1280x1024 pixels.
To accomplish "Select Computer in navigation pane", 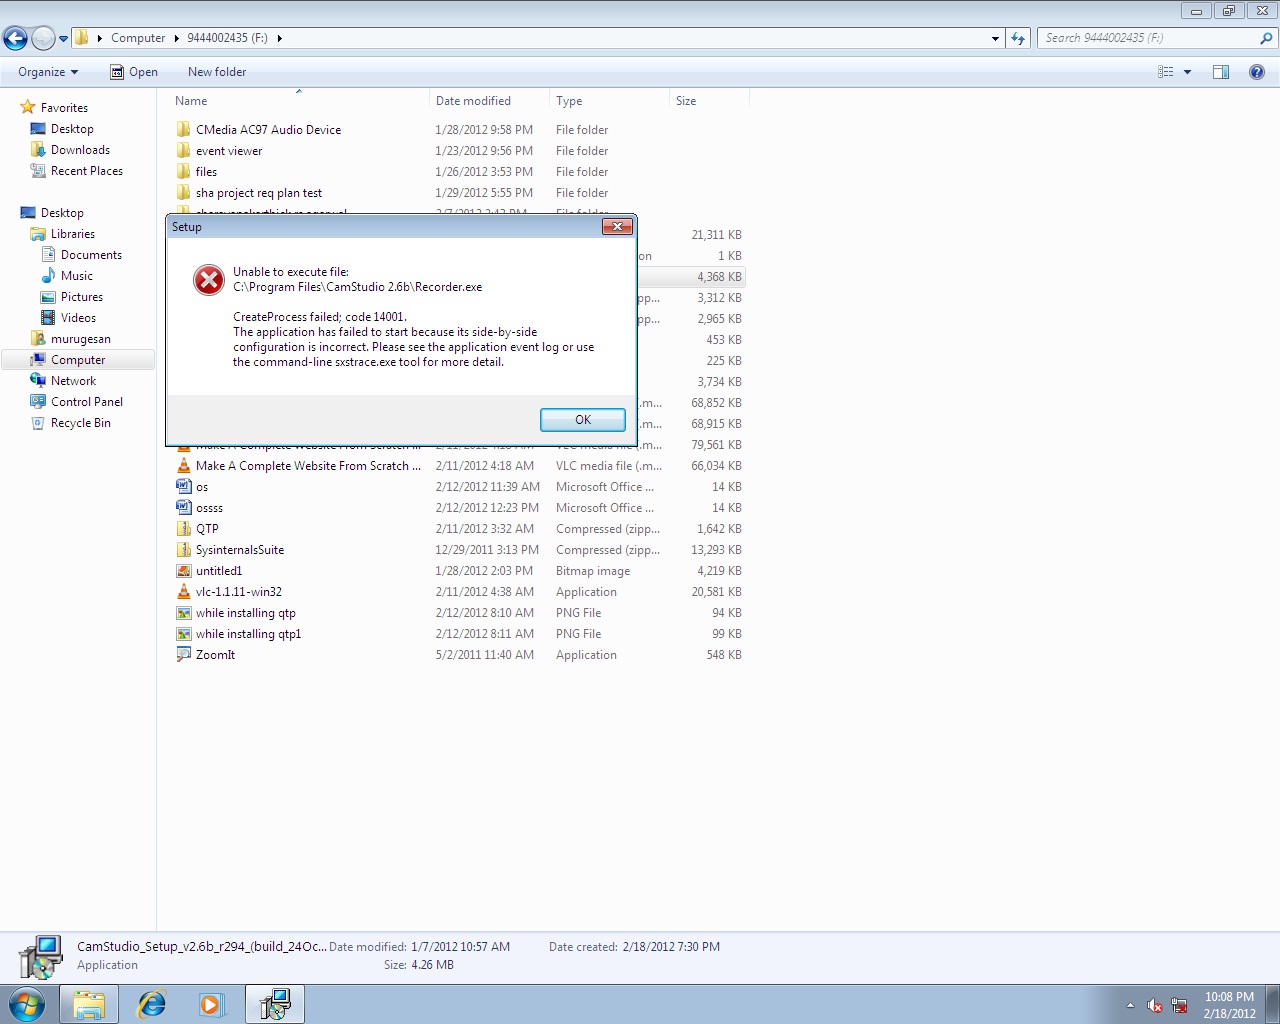I will pos(78,360).
